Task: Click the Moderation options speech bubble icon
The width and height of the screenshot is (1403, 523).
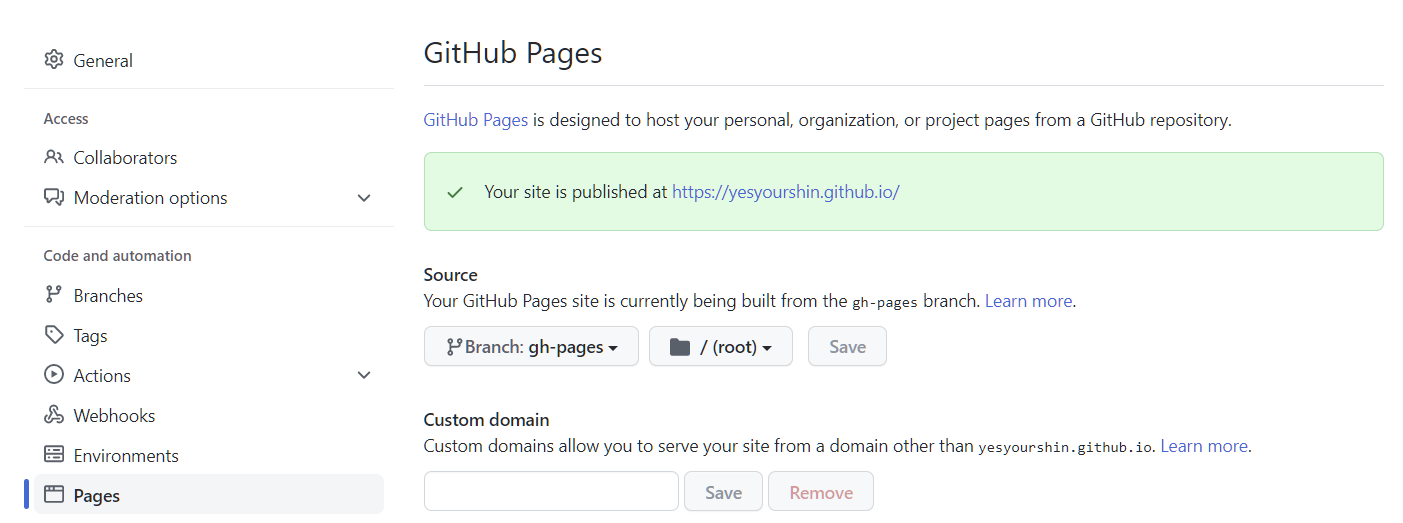Action: point(54,197)
